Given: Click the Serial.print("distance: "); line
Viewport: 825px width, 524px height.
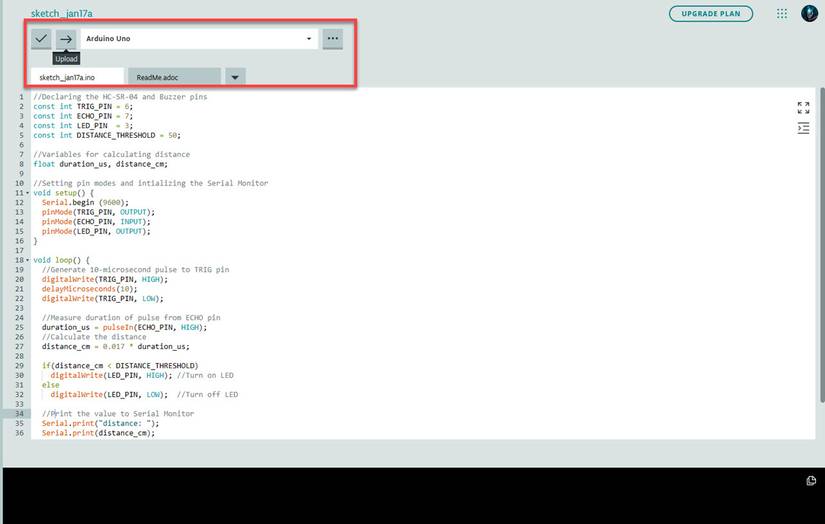Looking at the screenshot, I should click(x=100, y=423).
